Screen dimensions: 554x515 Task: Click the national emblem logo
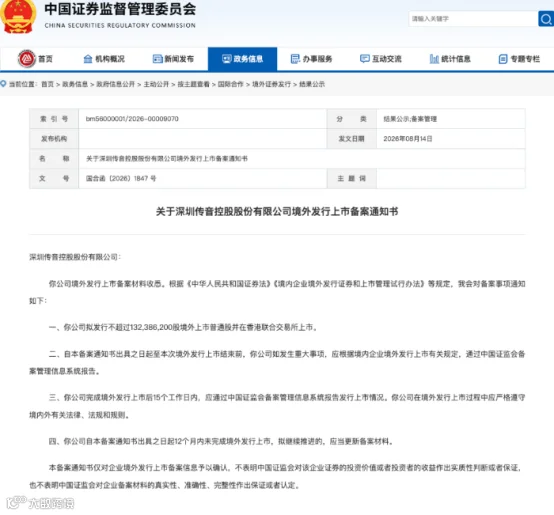point(18,16)
